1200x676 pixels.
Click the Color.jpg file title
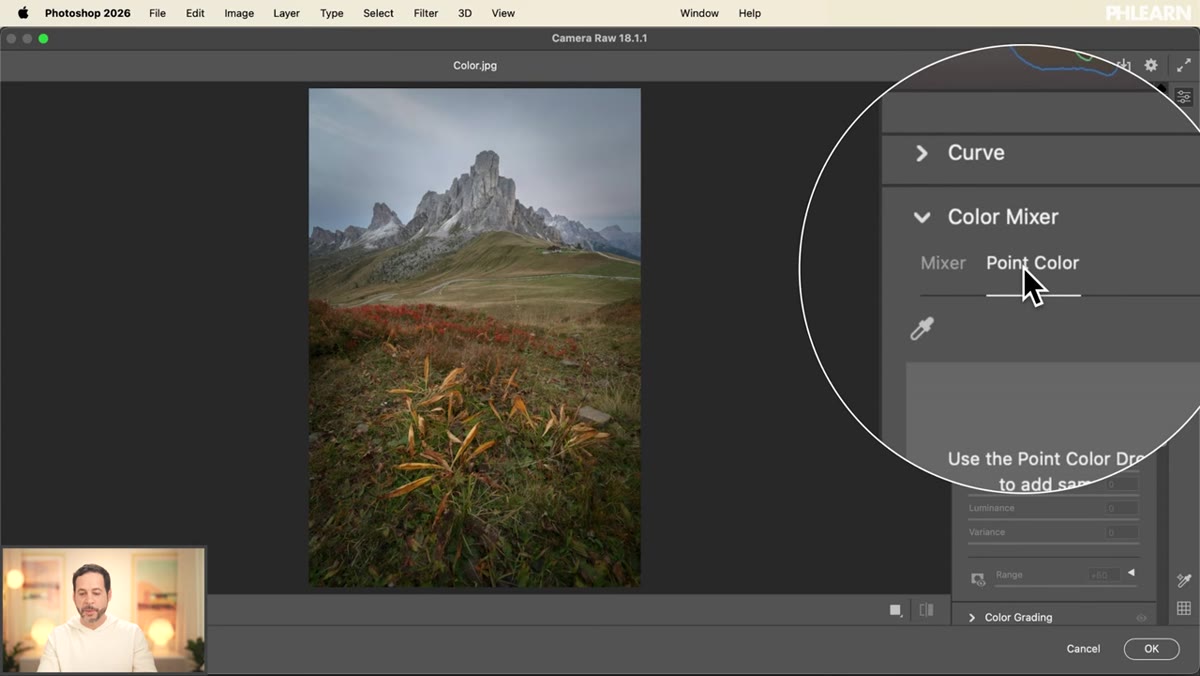click(475, 66)
